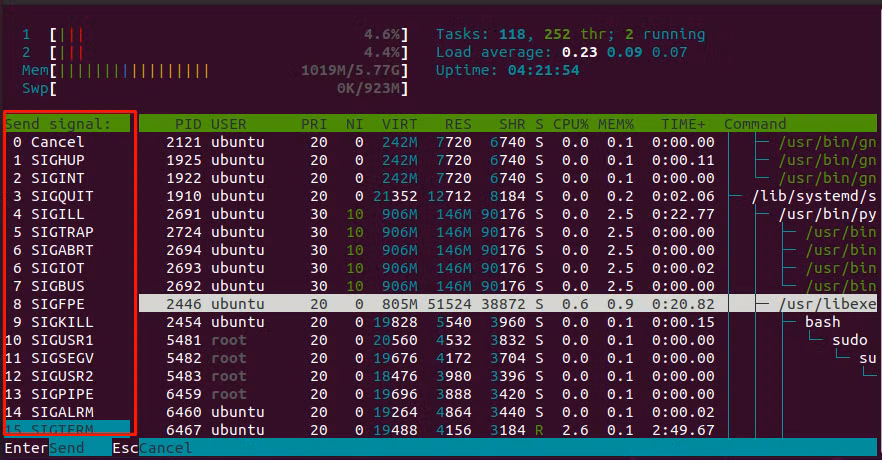Sort by the NI column header
Image resolution: width=882 pixels, height=460 pixels.
coord(354,124)
